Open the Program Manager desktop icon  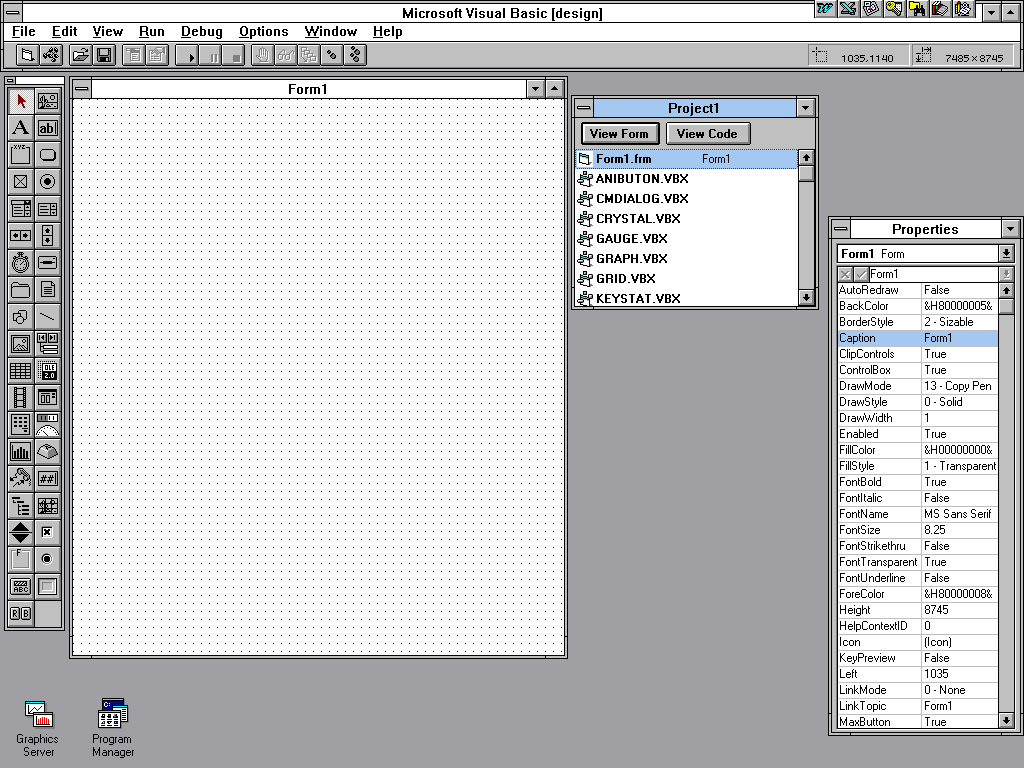coord(112,728)
